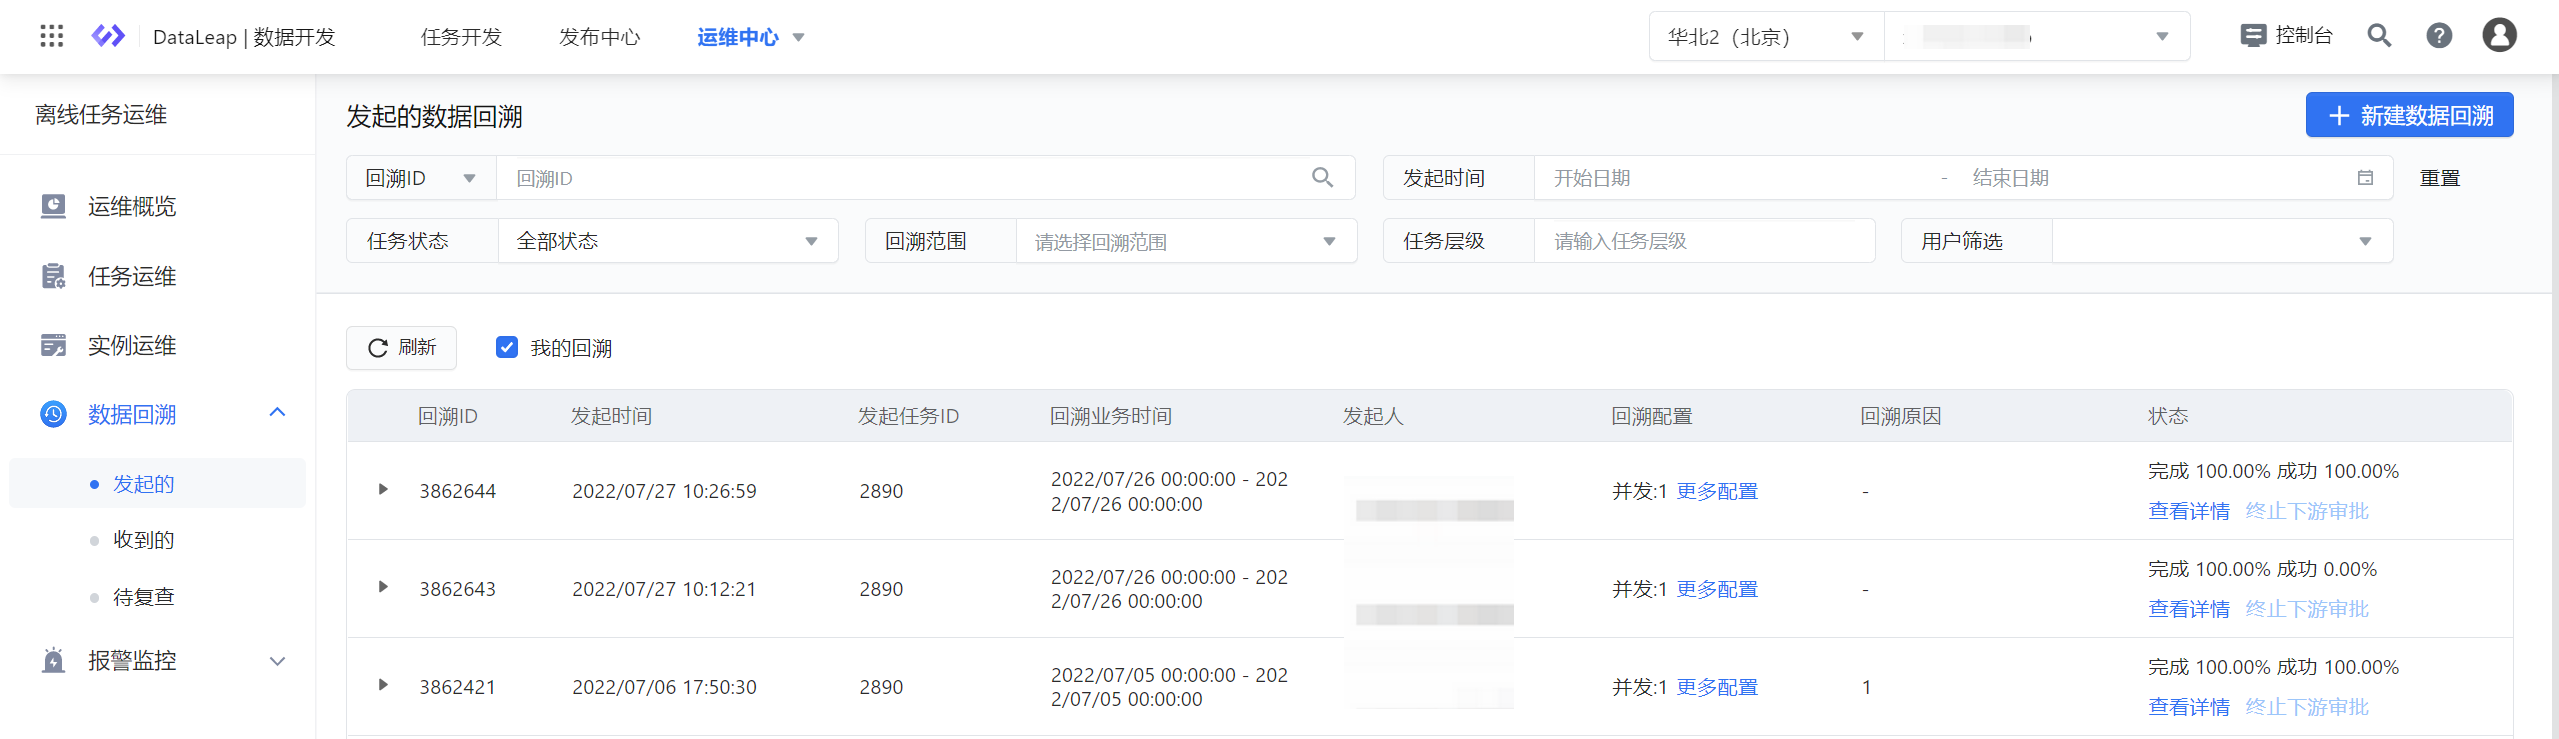Click the search icon in 回溯ID field

(1322, 178)
